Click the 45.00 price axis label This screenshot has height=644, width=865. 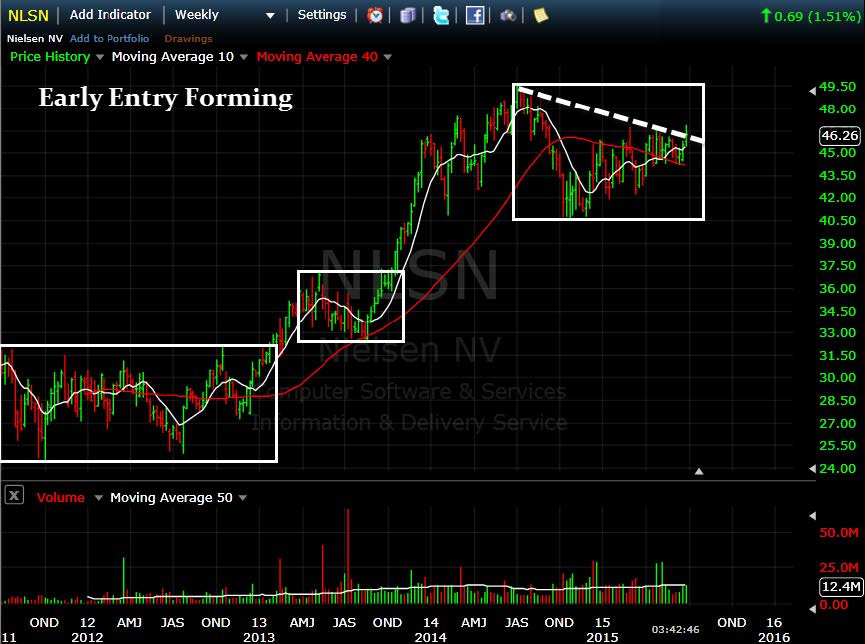[x=837, y=152]
